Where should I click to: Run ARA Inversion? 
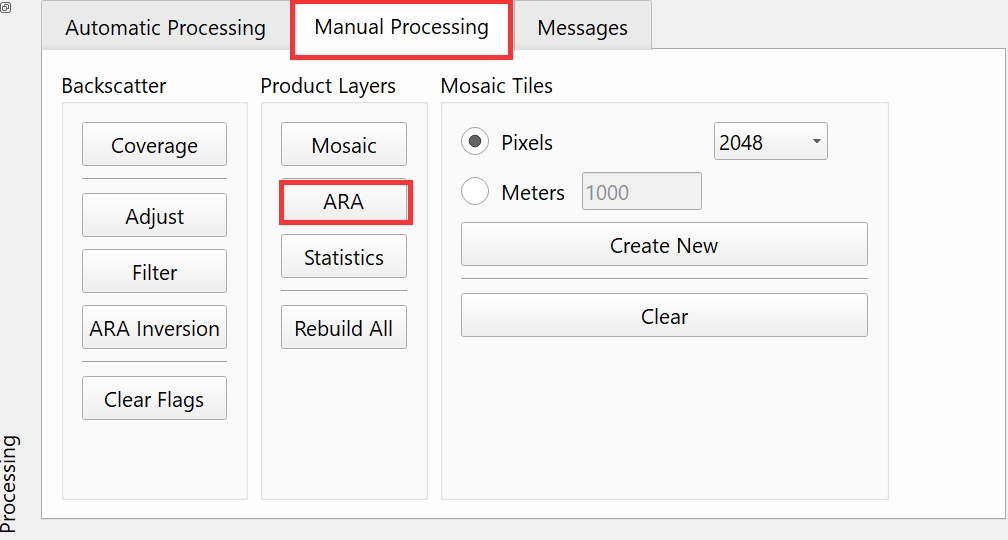point(154,328)
